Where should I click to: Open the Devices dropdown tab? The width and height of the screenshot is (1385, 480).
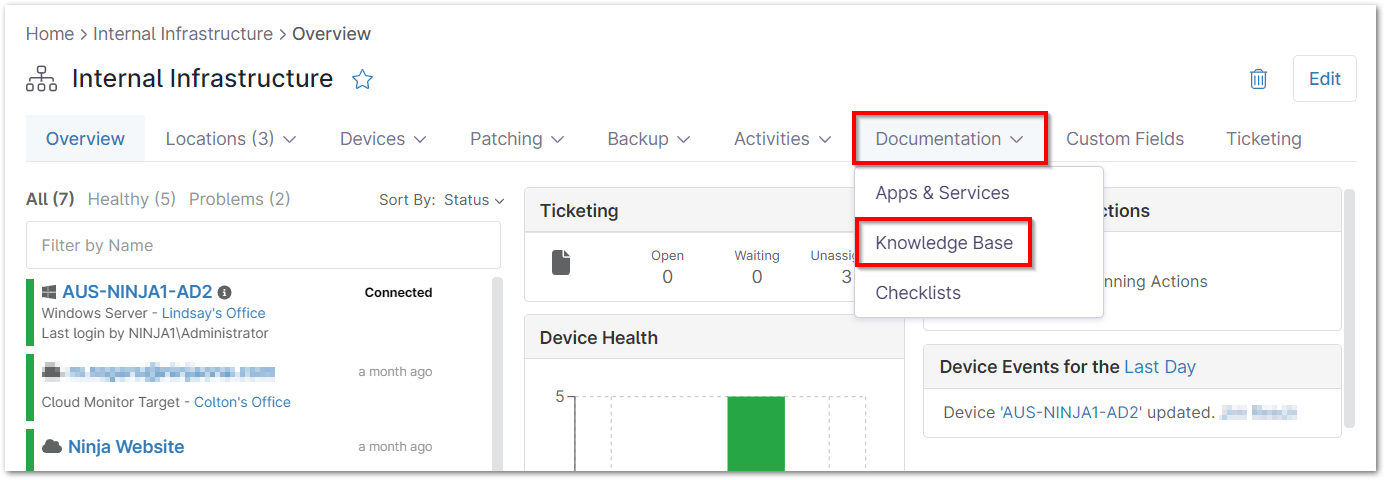click(x=383, y=139)
